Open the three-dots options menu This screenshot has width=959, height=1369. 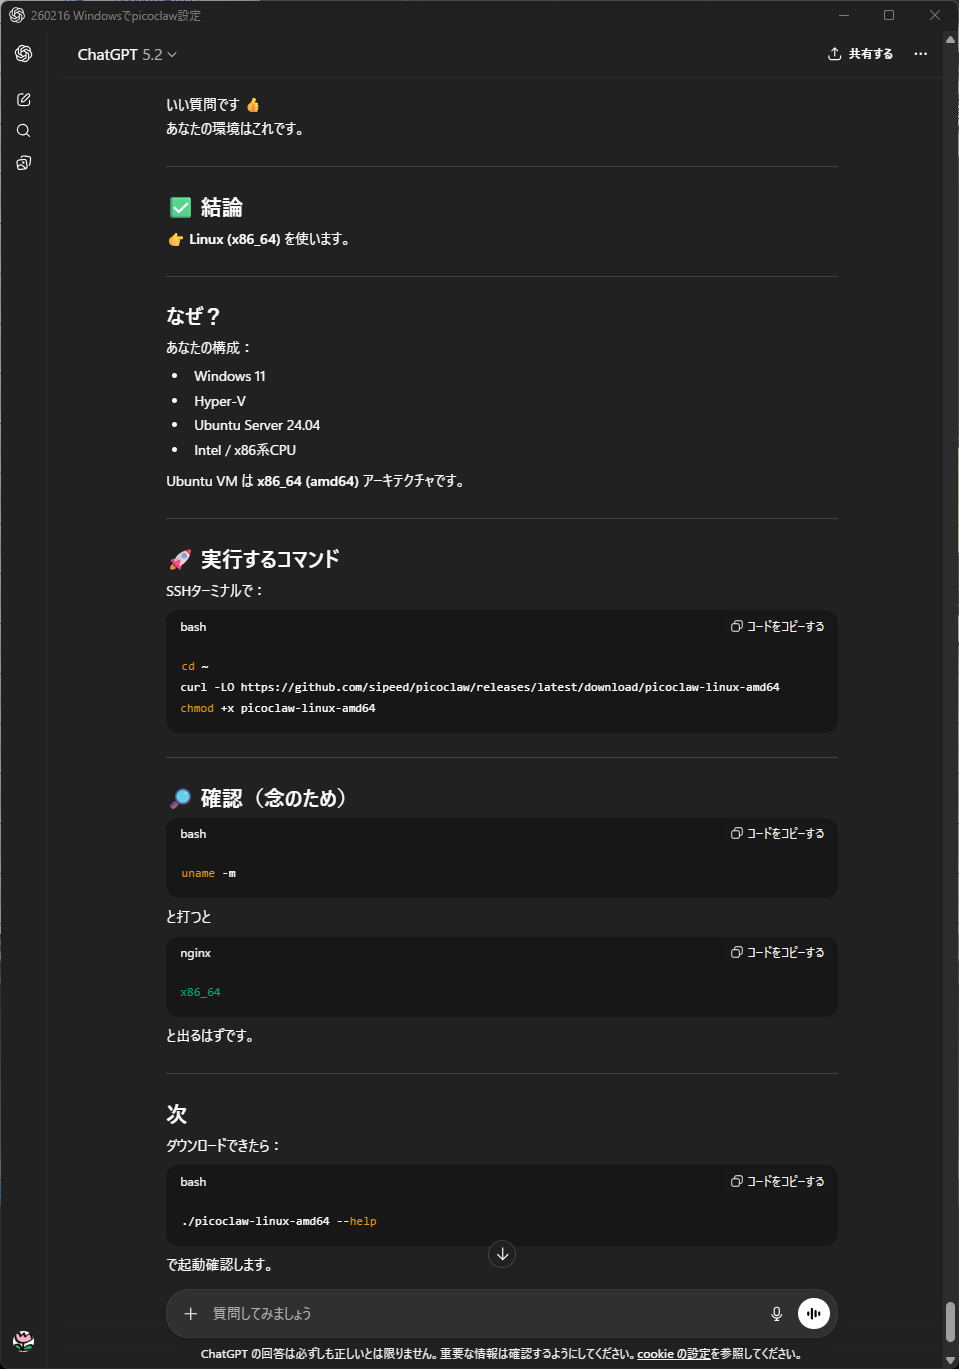[x=921, y=54]
